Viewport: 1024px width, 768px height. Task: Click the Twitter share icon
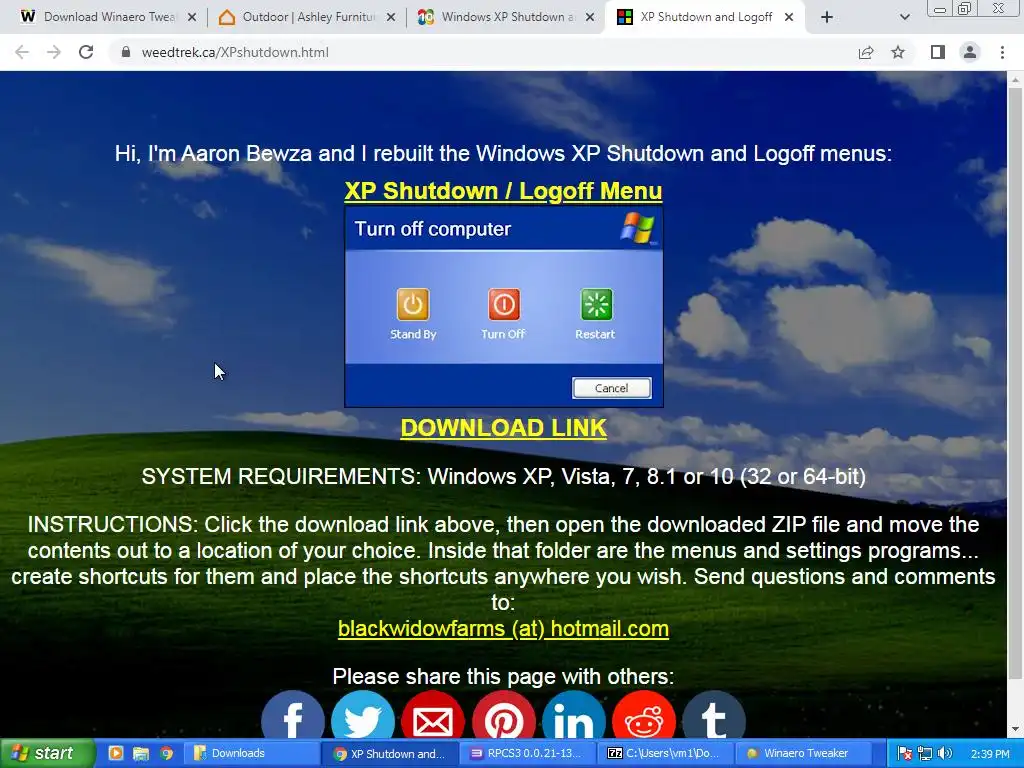tap(362, 716)
